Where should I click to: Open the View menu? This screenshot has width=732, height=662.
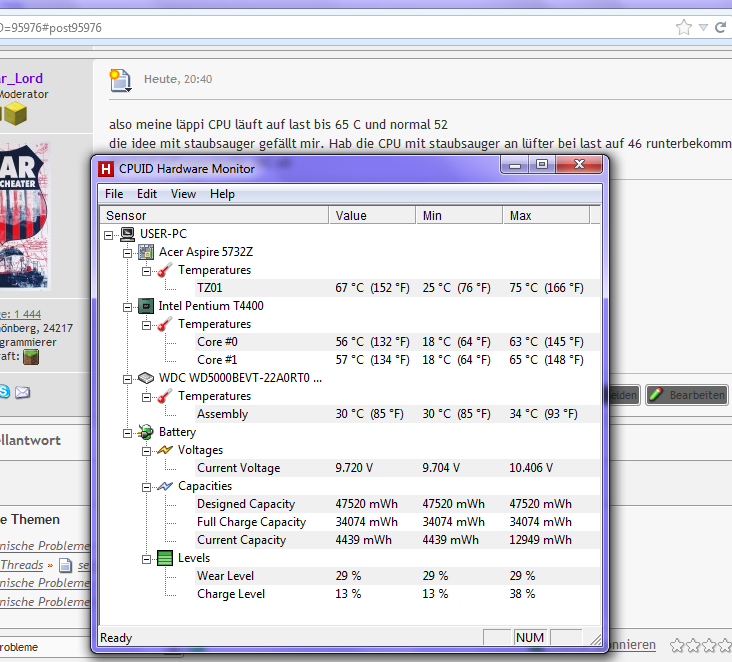(x=183, y=194)
